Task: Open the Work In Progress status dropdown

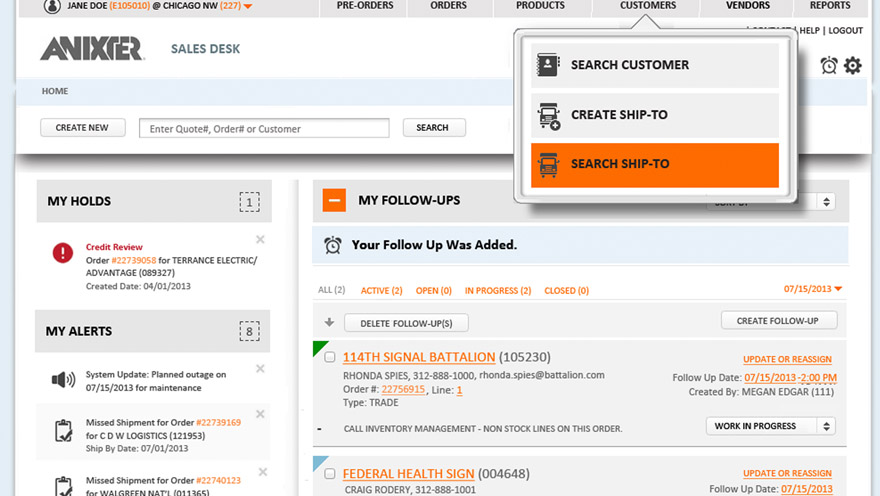Action: click(x=770, y=426)
